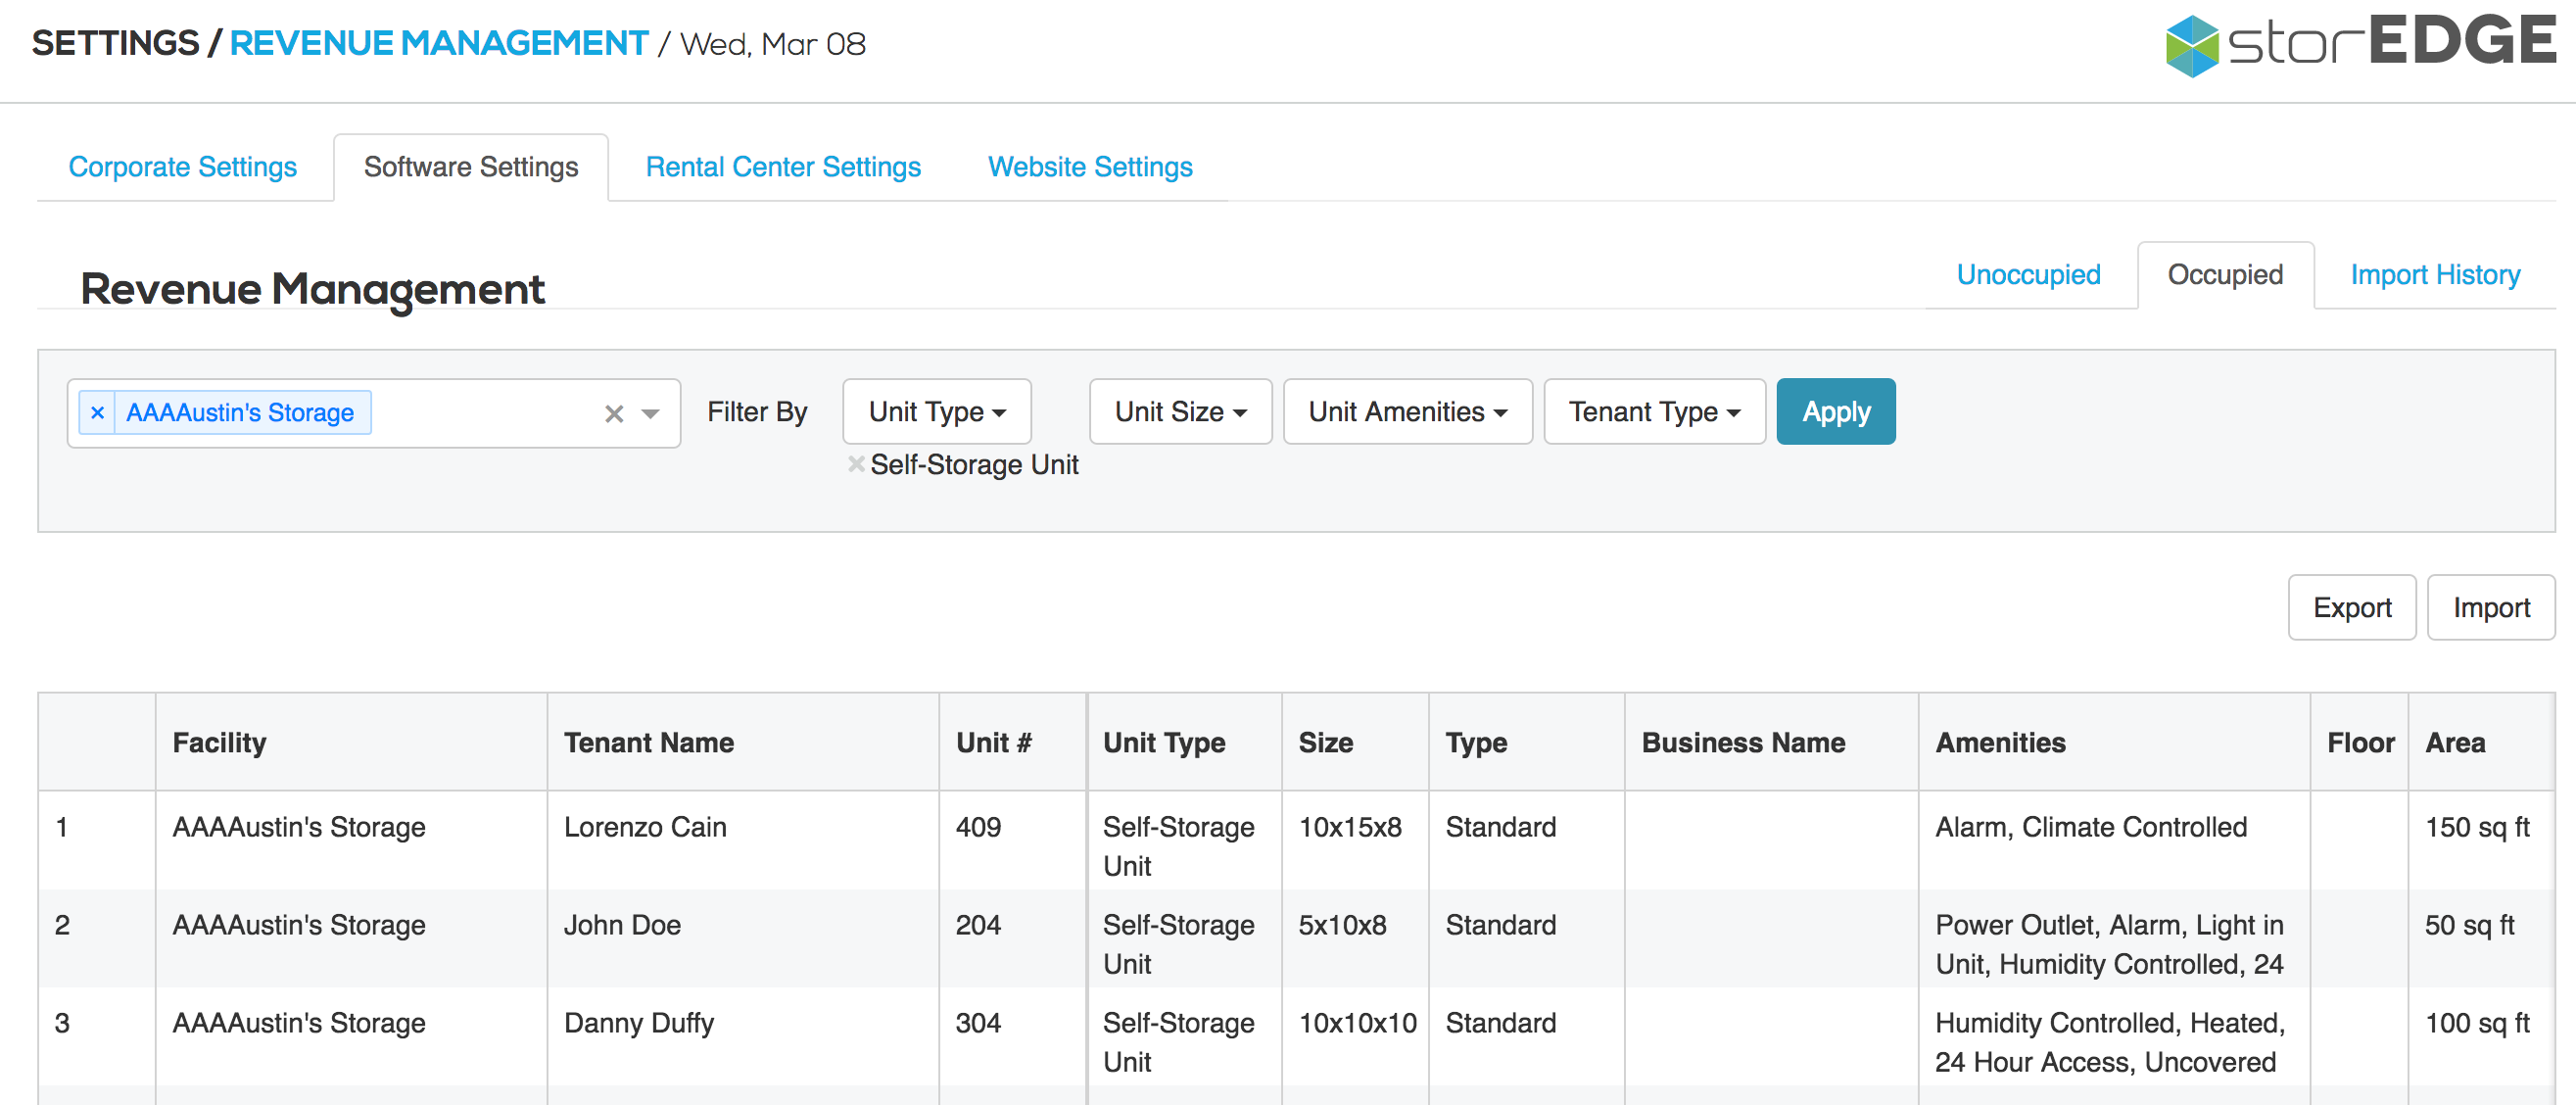Clear all selected facilities with the X
The width and height of the screenshot is (2576, 1105).
[x=614, y=414]
